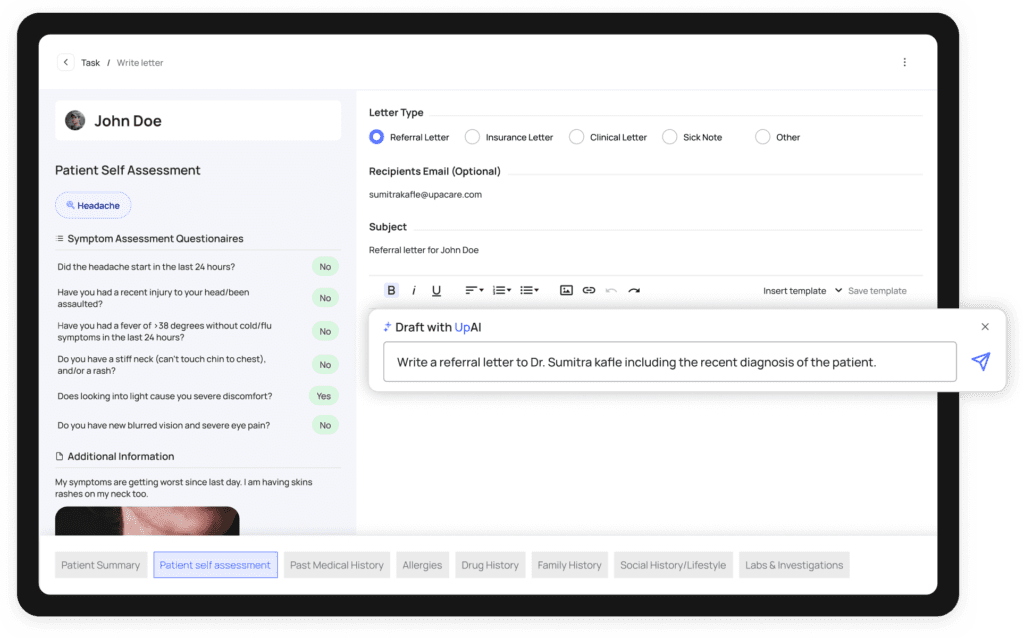Open the three-dot more options menu

pyautogui.click(x=904, y=63)
